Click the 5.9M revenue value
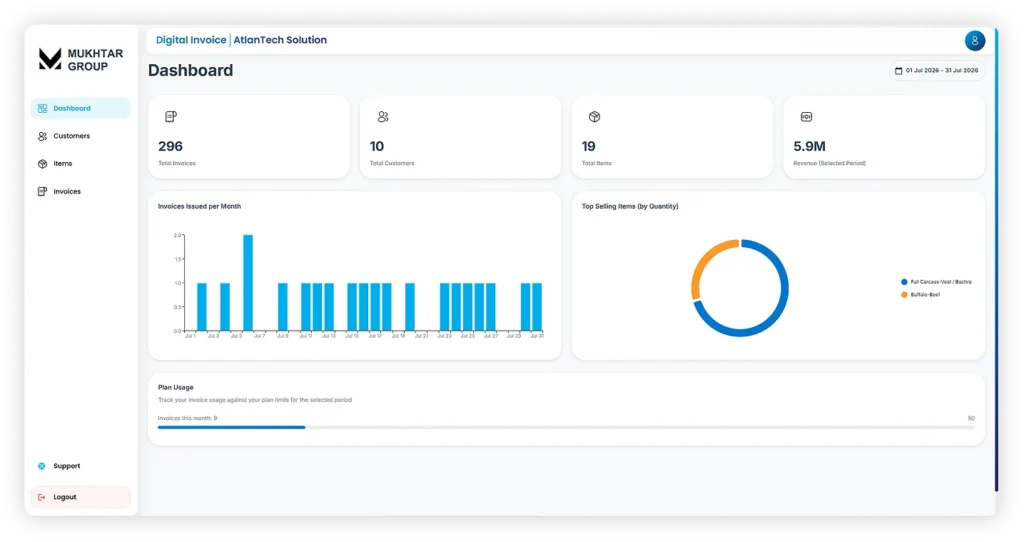 809,146
